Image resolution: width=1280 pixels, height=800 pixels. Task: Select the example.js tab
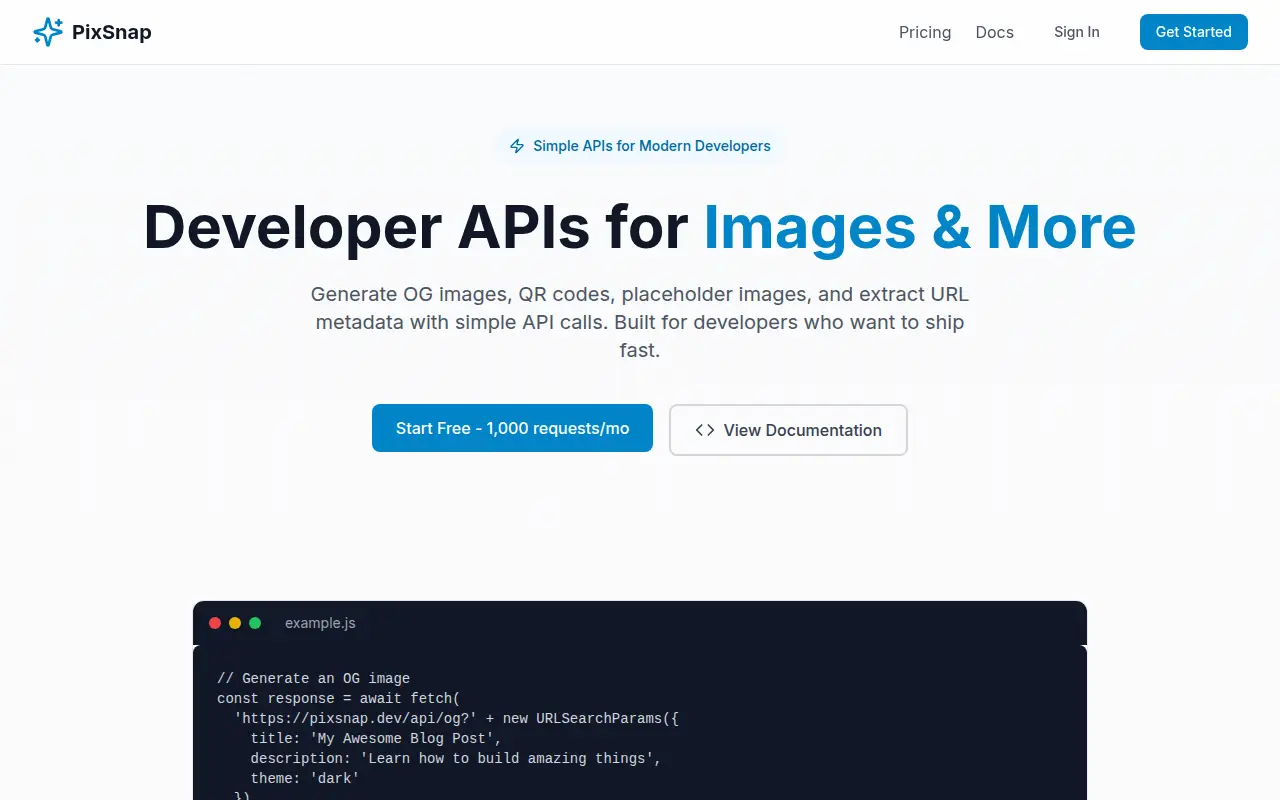320,623
